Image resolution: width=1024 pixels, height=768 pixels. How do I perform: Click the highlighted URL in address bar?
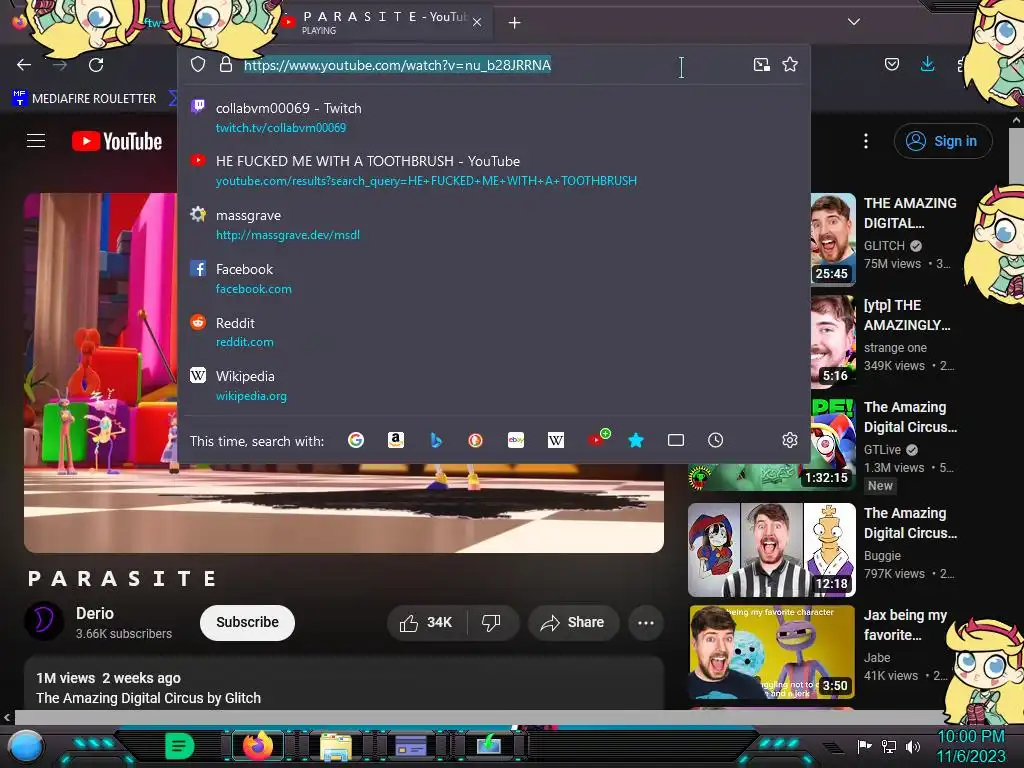(397, 65)
